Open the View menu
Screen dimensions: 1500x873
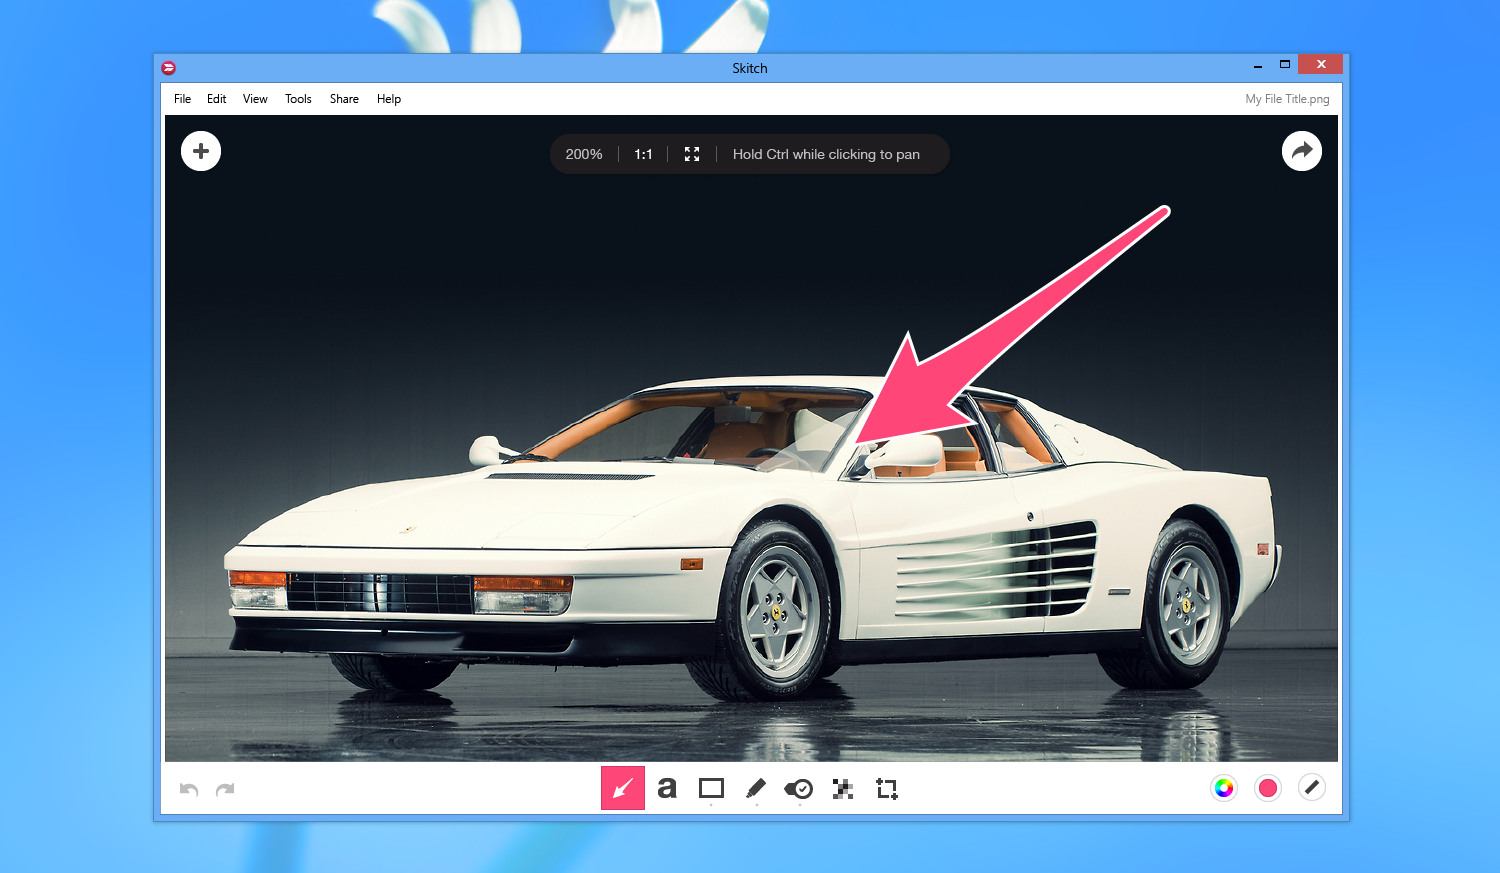[255, 99]
